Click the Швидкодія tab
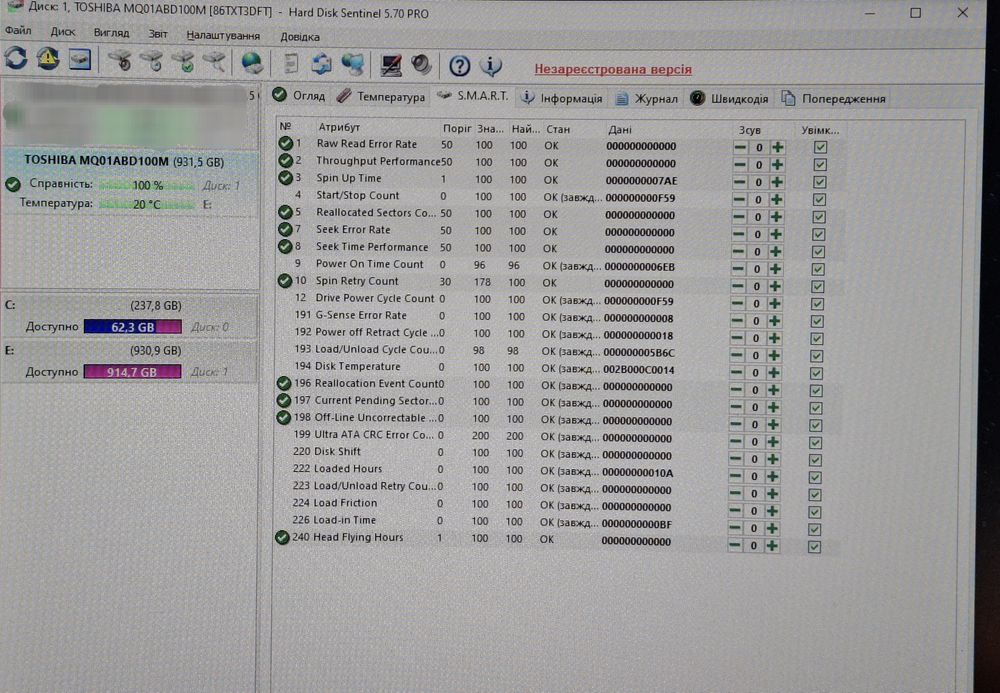Viewport: 1000px width, 693px height. 730,99
